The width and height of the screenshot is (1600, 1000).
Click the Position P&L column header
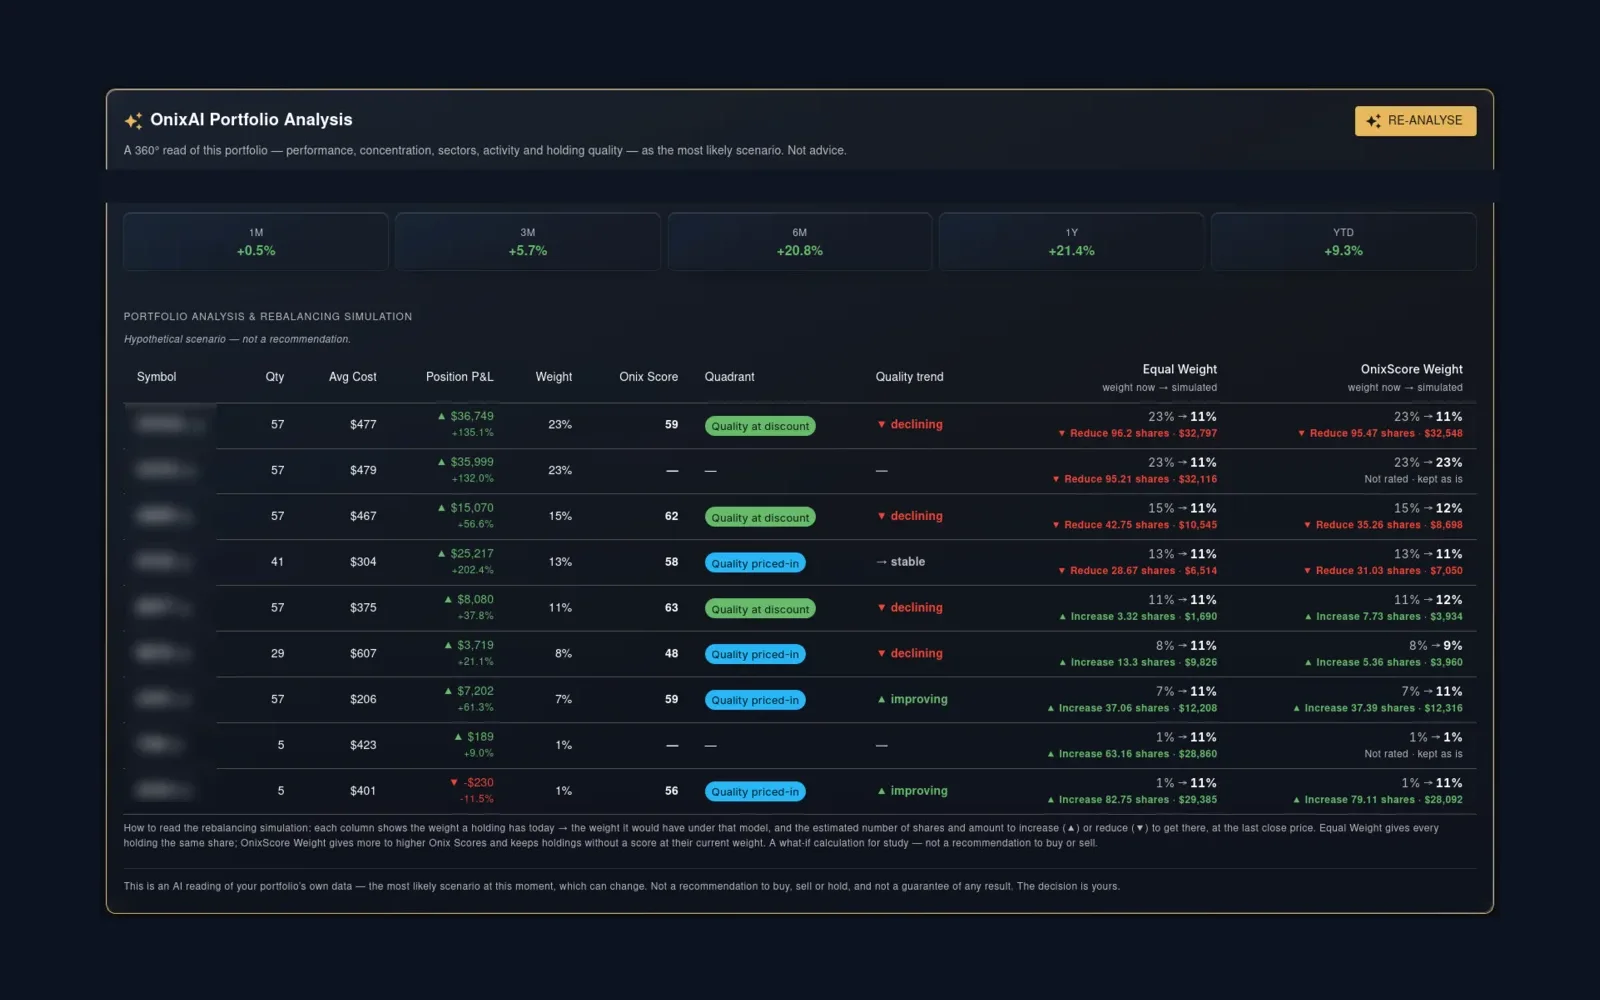(x=460, y=377)
